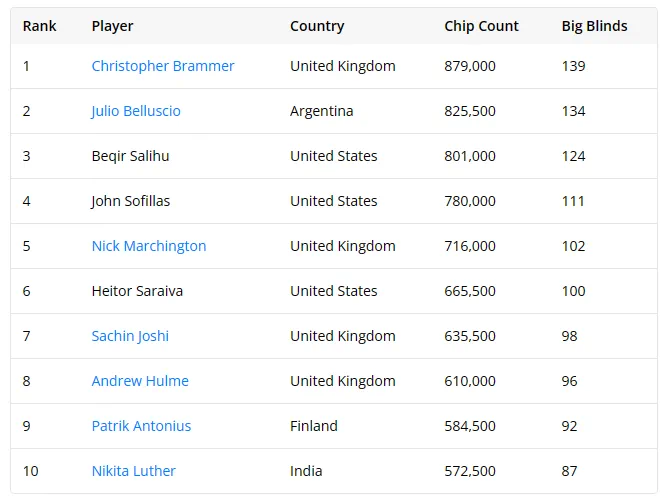This screenshot has height=500, width=667.
Task: Click the Julio Belluscio link
Action: click(x=136, y=111)
